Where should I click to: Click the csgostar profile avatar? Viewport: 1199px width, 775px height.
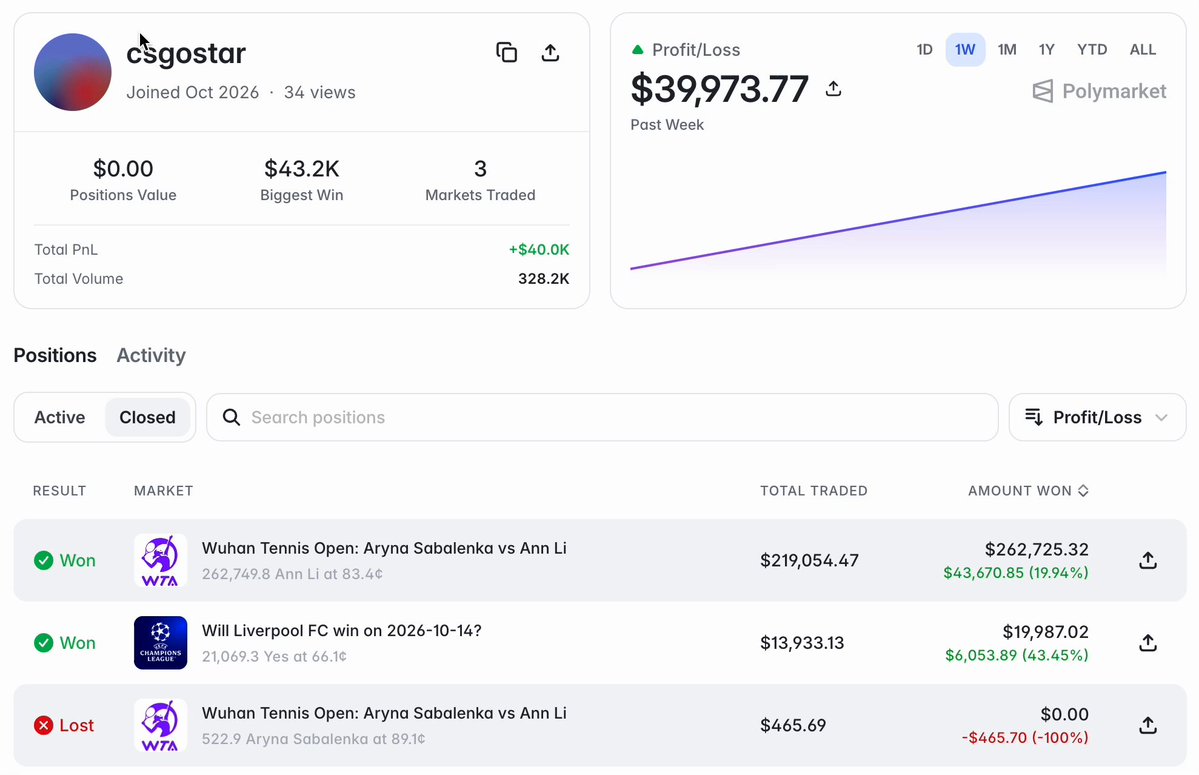pos(73,72)
